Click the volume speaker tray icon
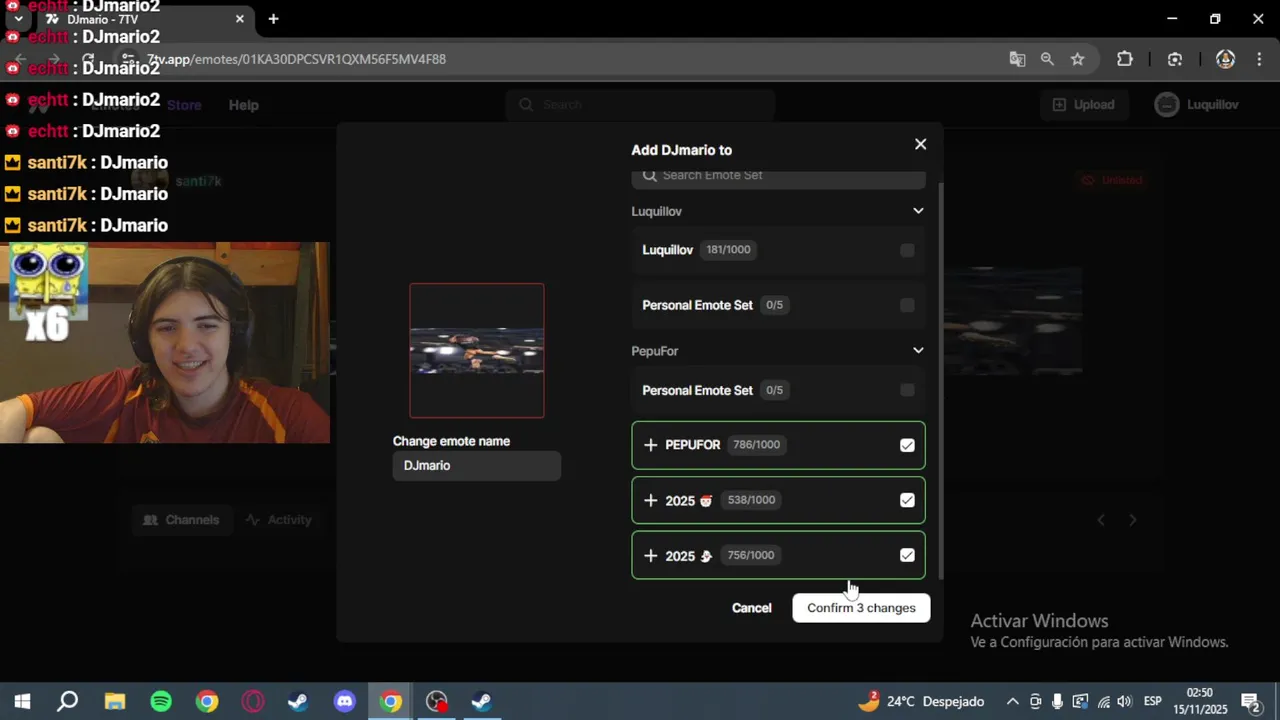Viewport: 1280px width, 720px height. tap(1125, 701)
